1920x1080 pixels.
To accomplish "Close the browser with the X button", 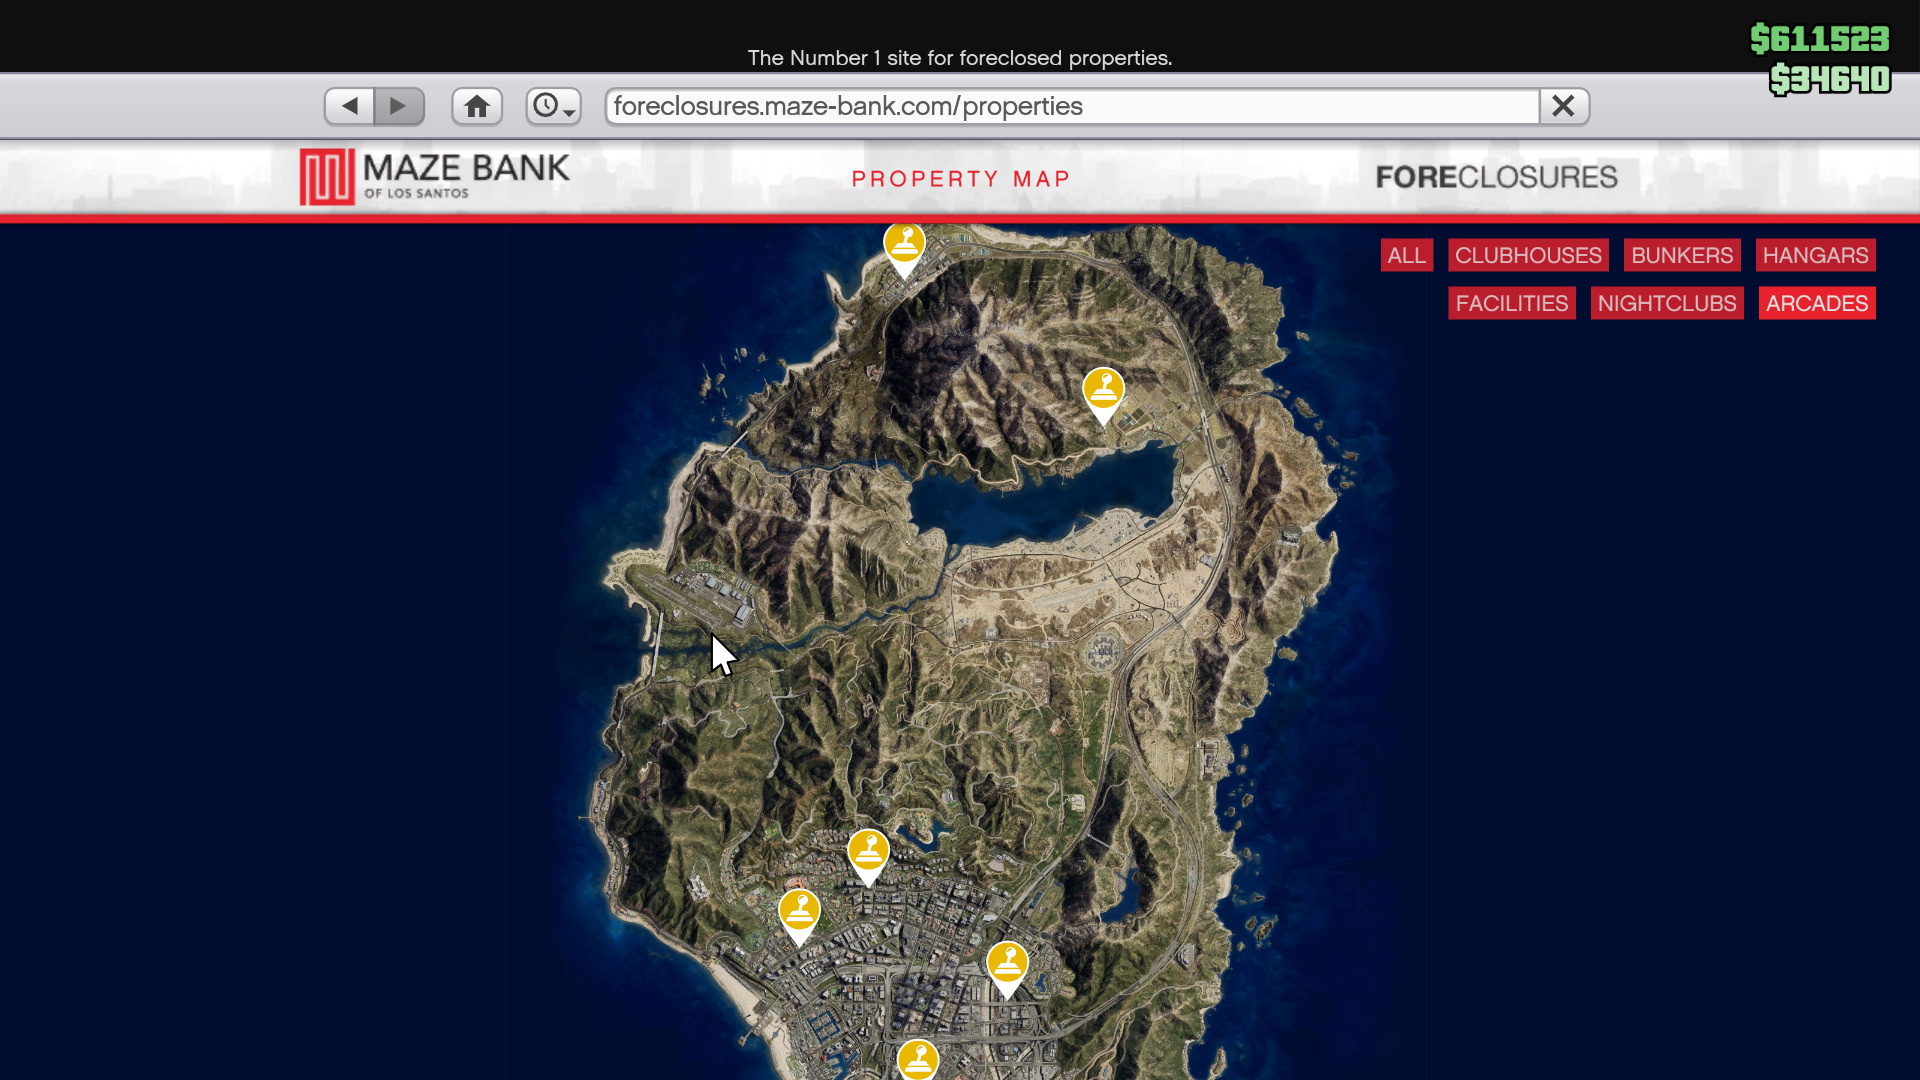I will 1564,106.
